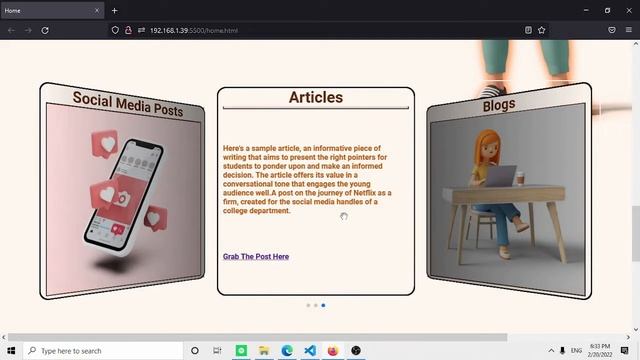Open a new tab with the plus button

click(x=115, y=11)
